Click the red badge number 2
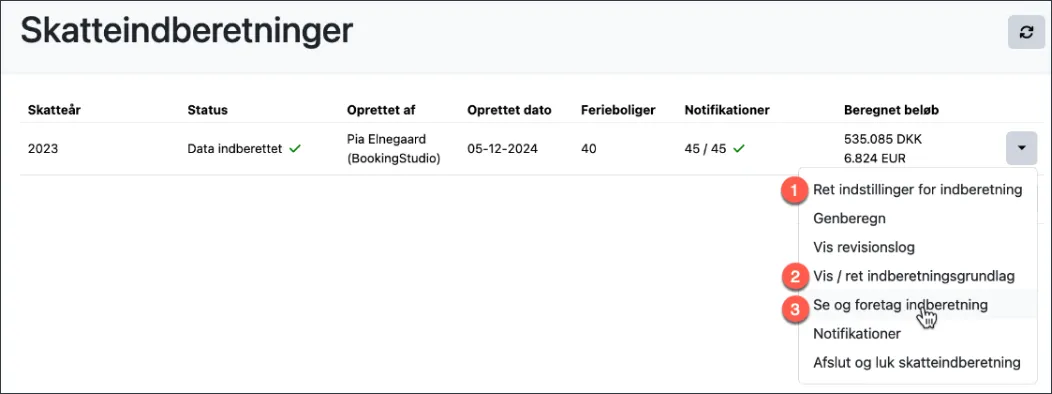Screen dimensions: 1052x394 click(x=794, y=276)
